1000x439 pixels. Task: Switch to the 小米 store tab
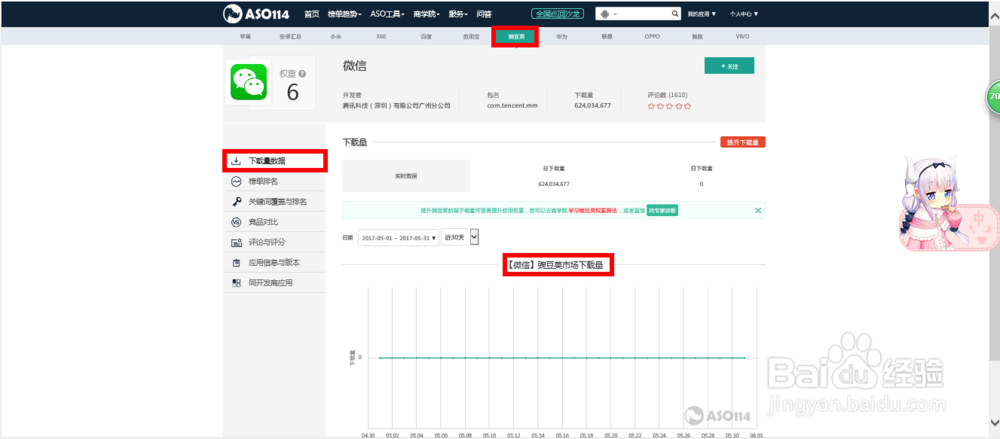click(335, 37)
